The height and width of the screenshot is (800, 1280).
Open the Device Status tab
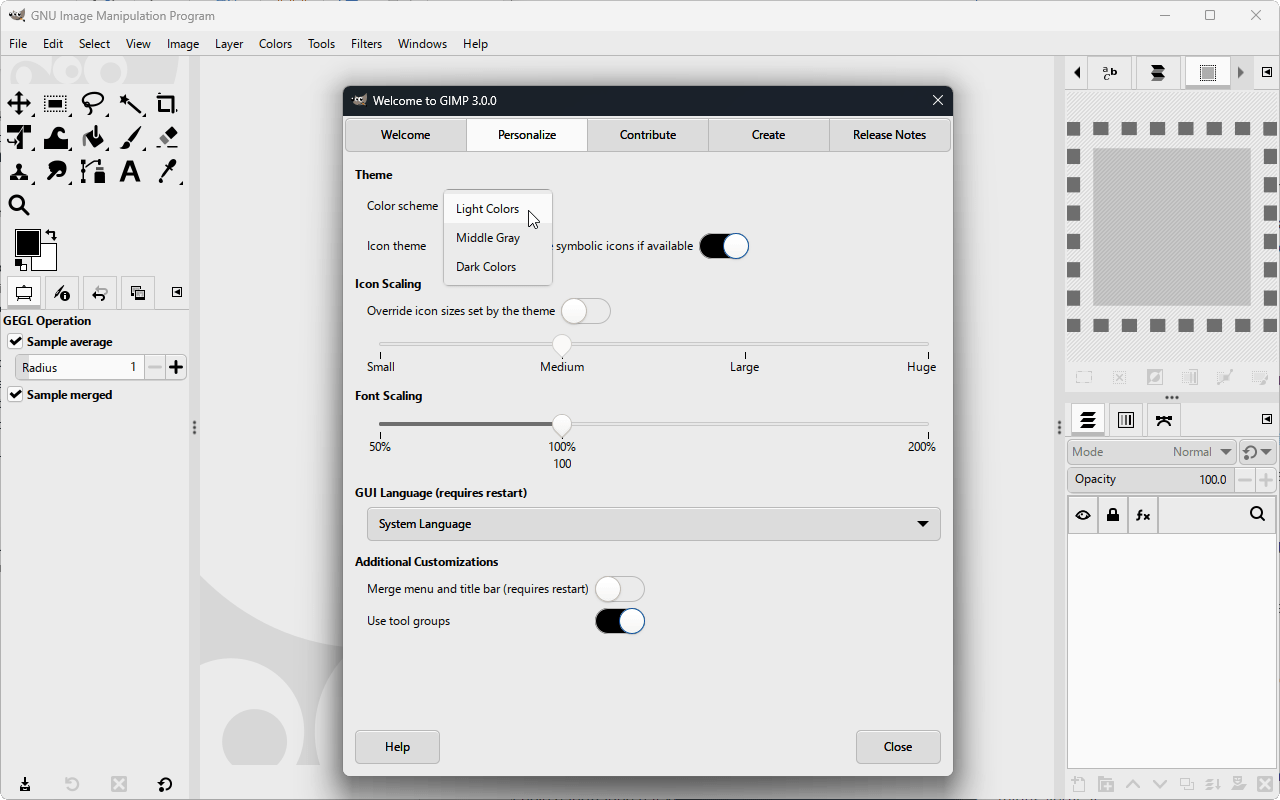61,293
